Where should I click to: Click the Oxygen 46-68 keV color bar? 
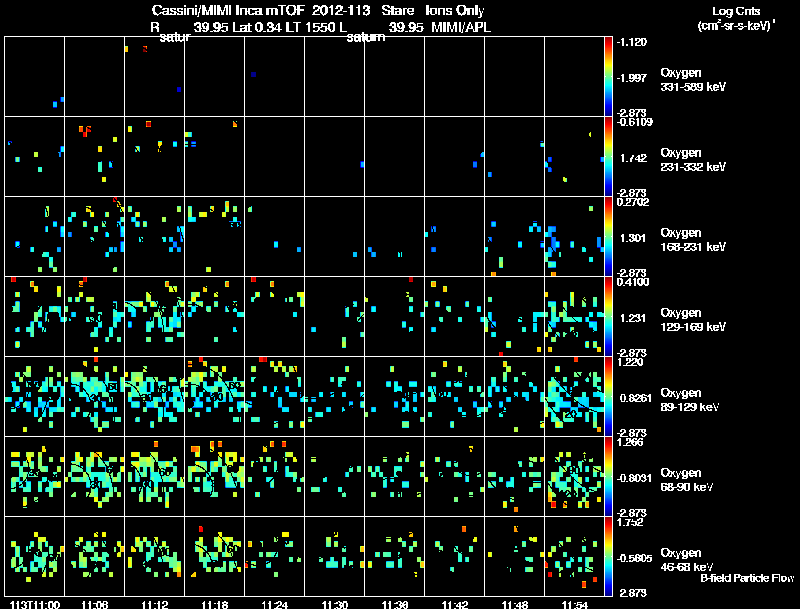608,556
